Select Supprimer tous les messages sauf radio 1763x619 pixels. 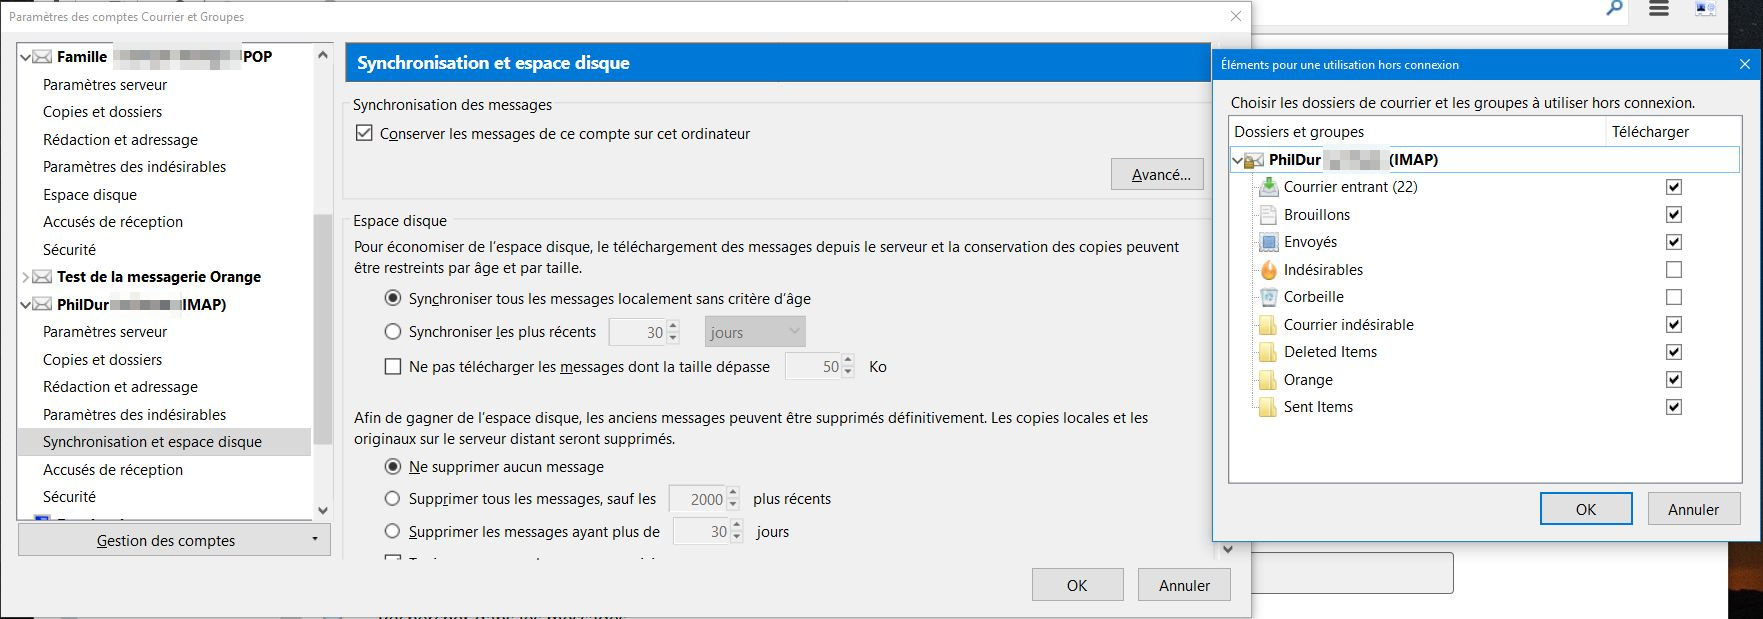click(393, 498)
